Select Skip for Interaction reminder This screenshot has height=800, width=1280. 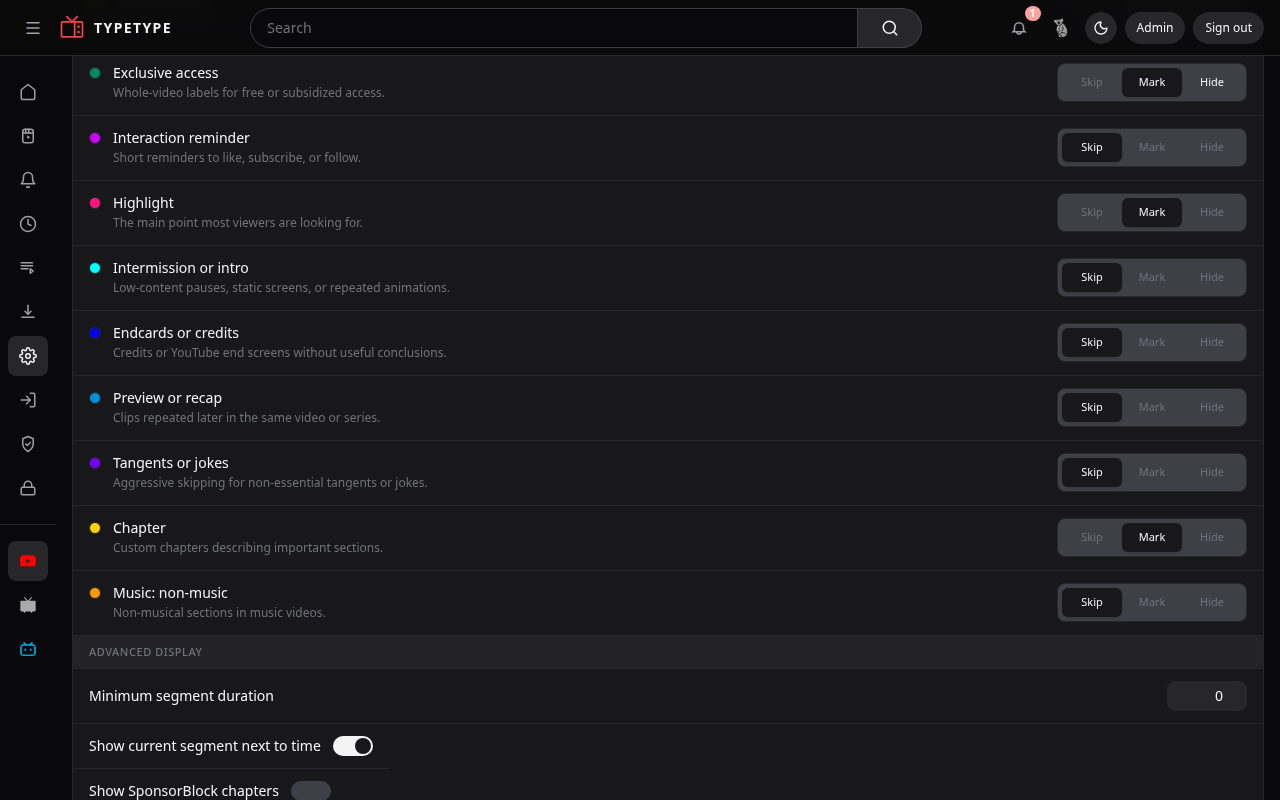click(x=1092, y=147)
